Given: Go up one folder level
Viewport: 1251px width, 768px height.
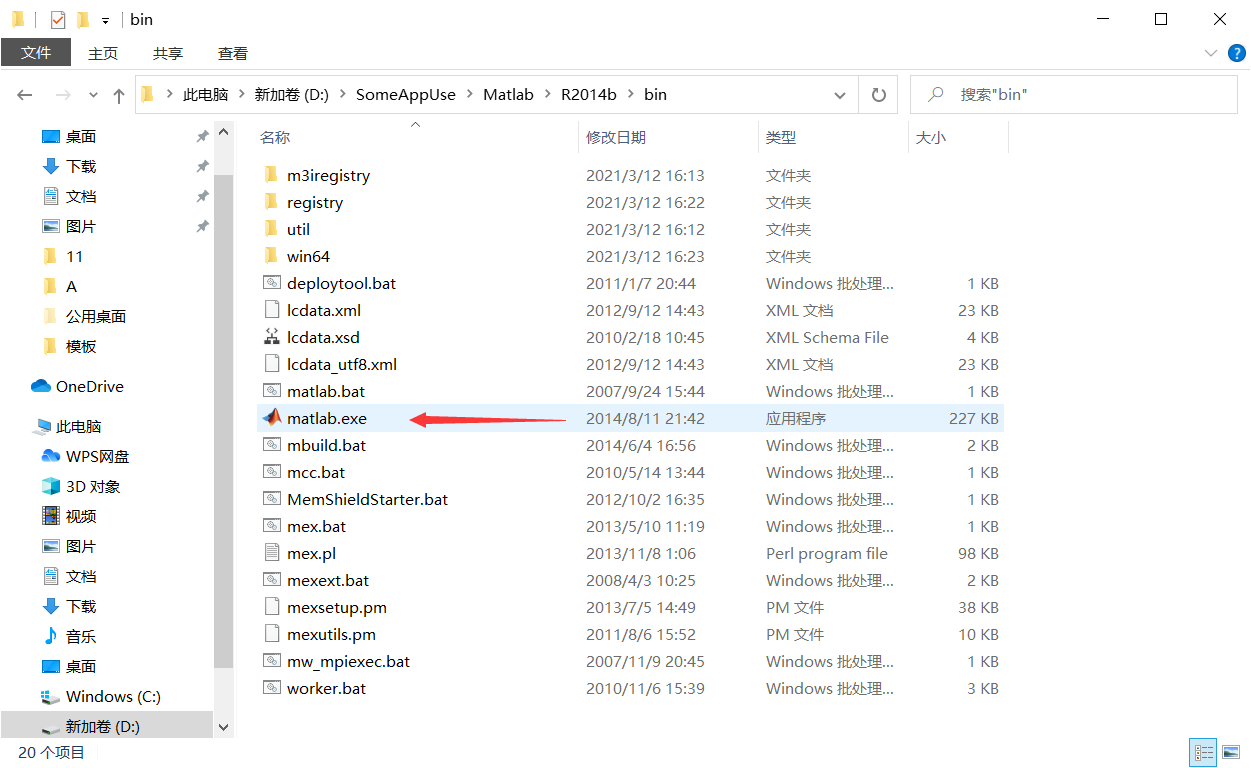Looking at the screenshot, I should click(x=119, y=95).
